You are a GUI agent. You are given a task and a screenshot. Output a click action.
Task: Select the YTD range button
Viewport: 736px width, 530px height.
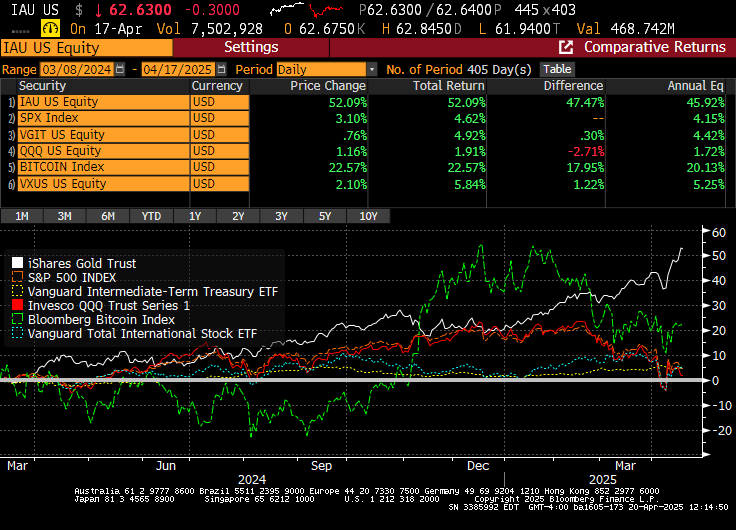point(151,216)
